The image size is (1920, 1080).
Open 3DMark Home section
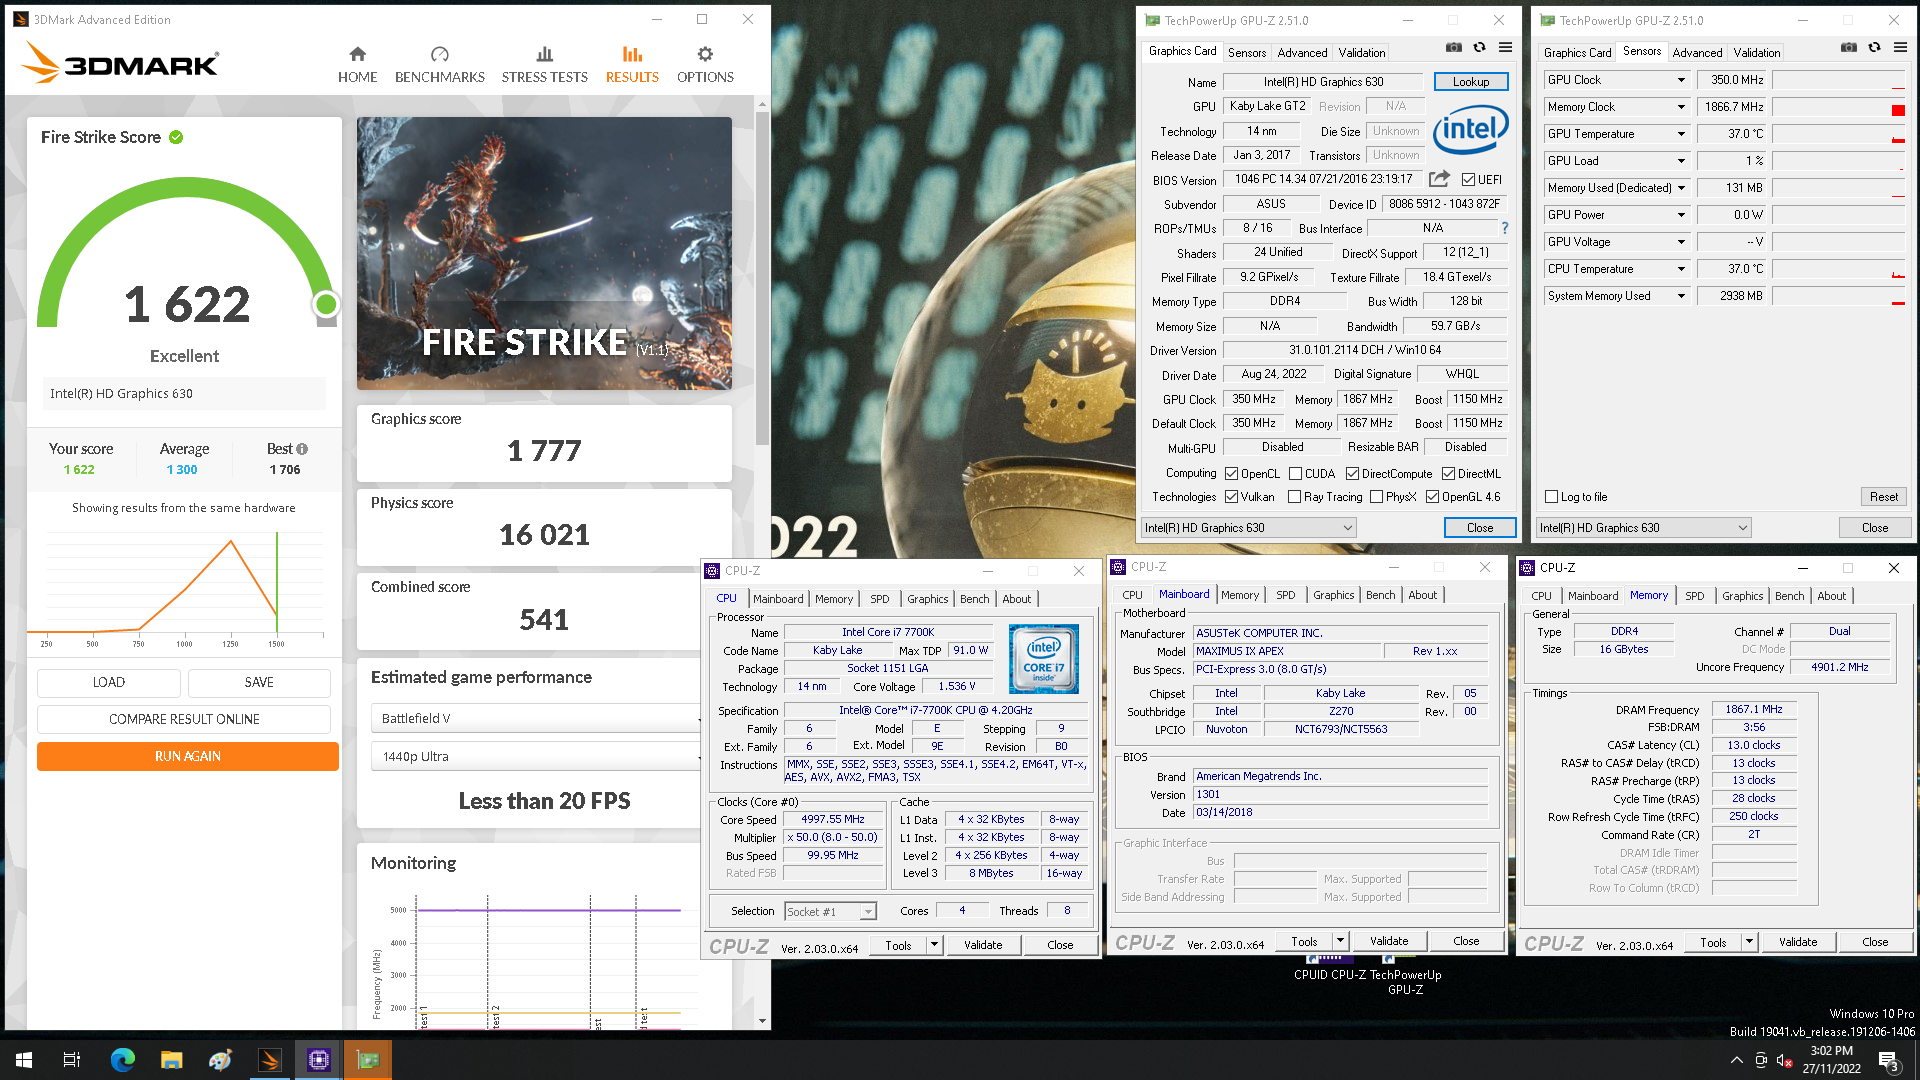[x=357, y=65]
